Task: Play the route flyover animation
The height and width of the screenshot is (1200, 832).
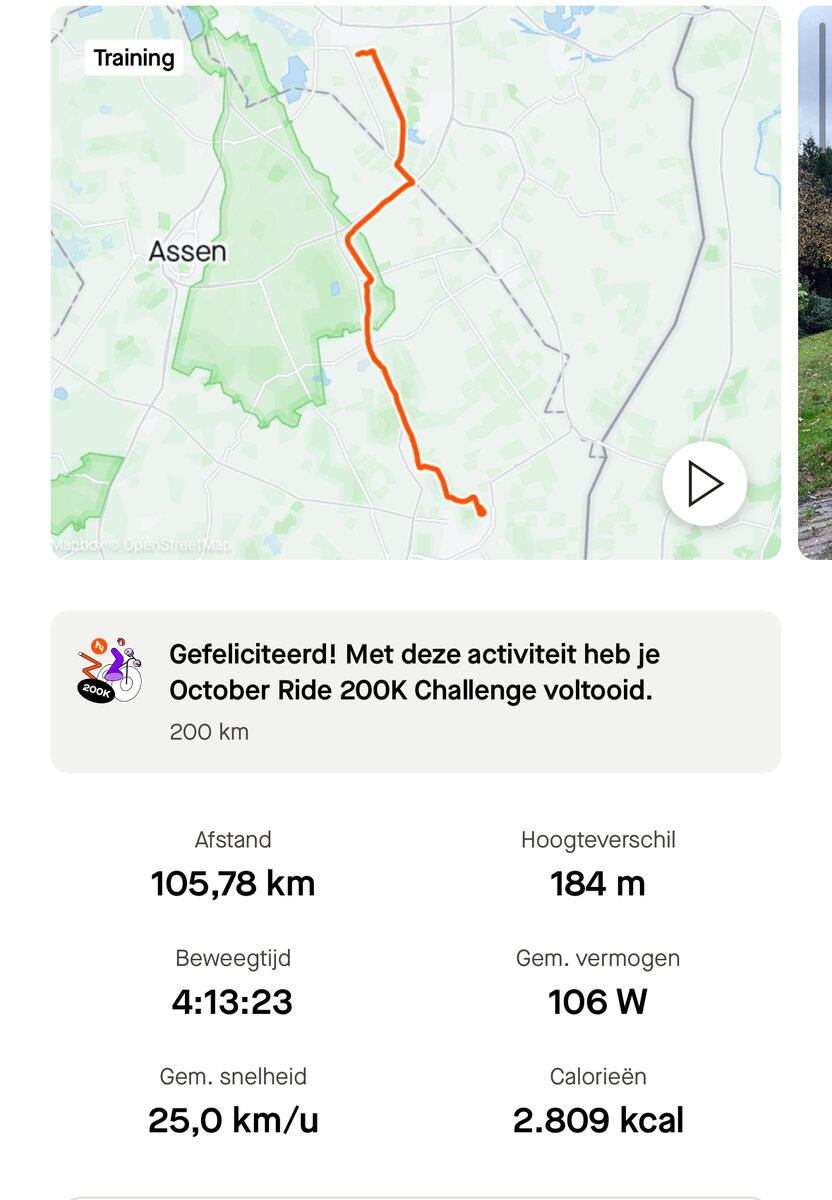Action: coord(704,484)
